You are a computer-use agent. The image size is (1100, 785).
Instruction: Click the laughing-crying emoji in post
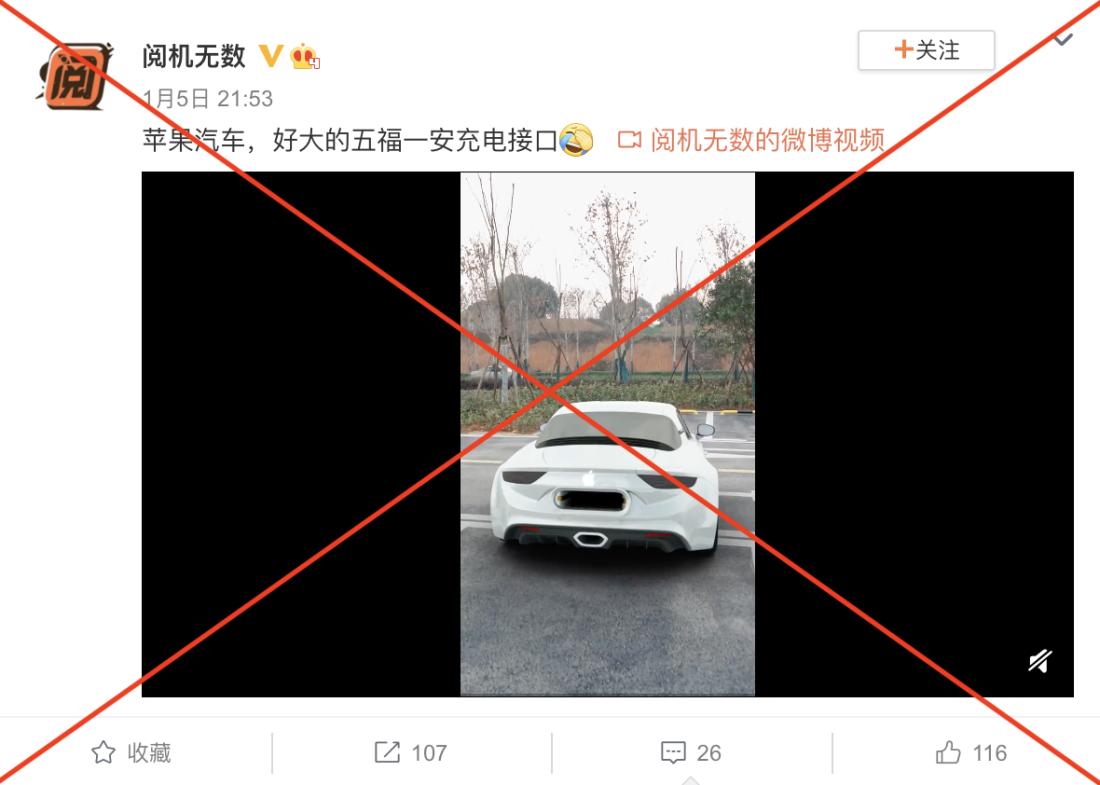pos(576,140)
